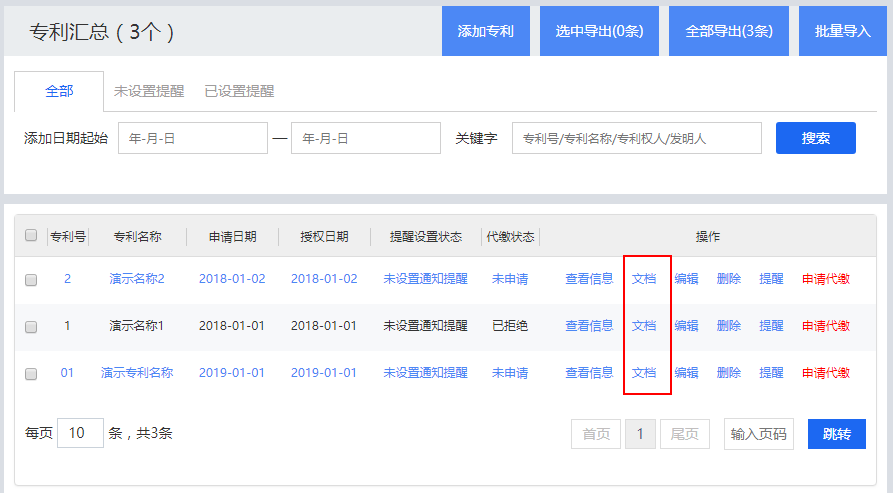Click patent name 演示名称1
The width and height of the screenshot is (893, 493).
click(137, 326)
